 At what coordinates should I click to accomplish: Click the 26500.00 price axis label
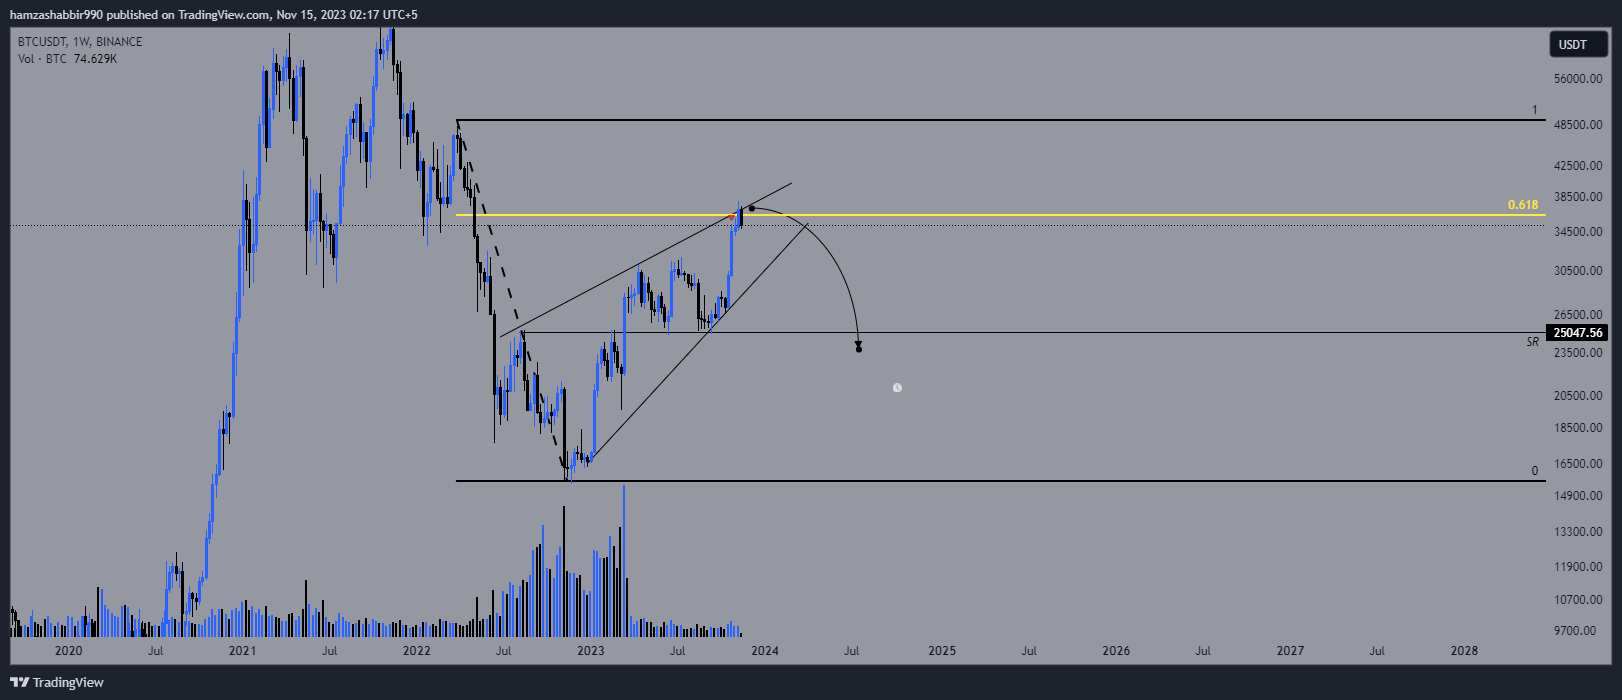coord(1578,315)
